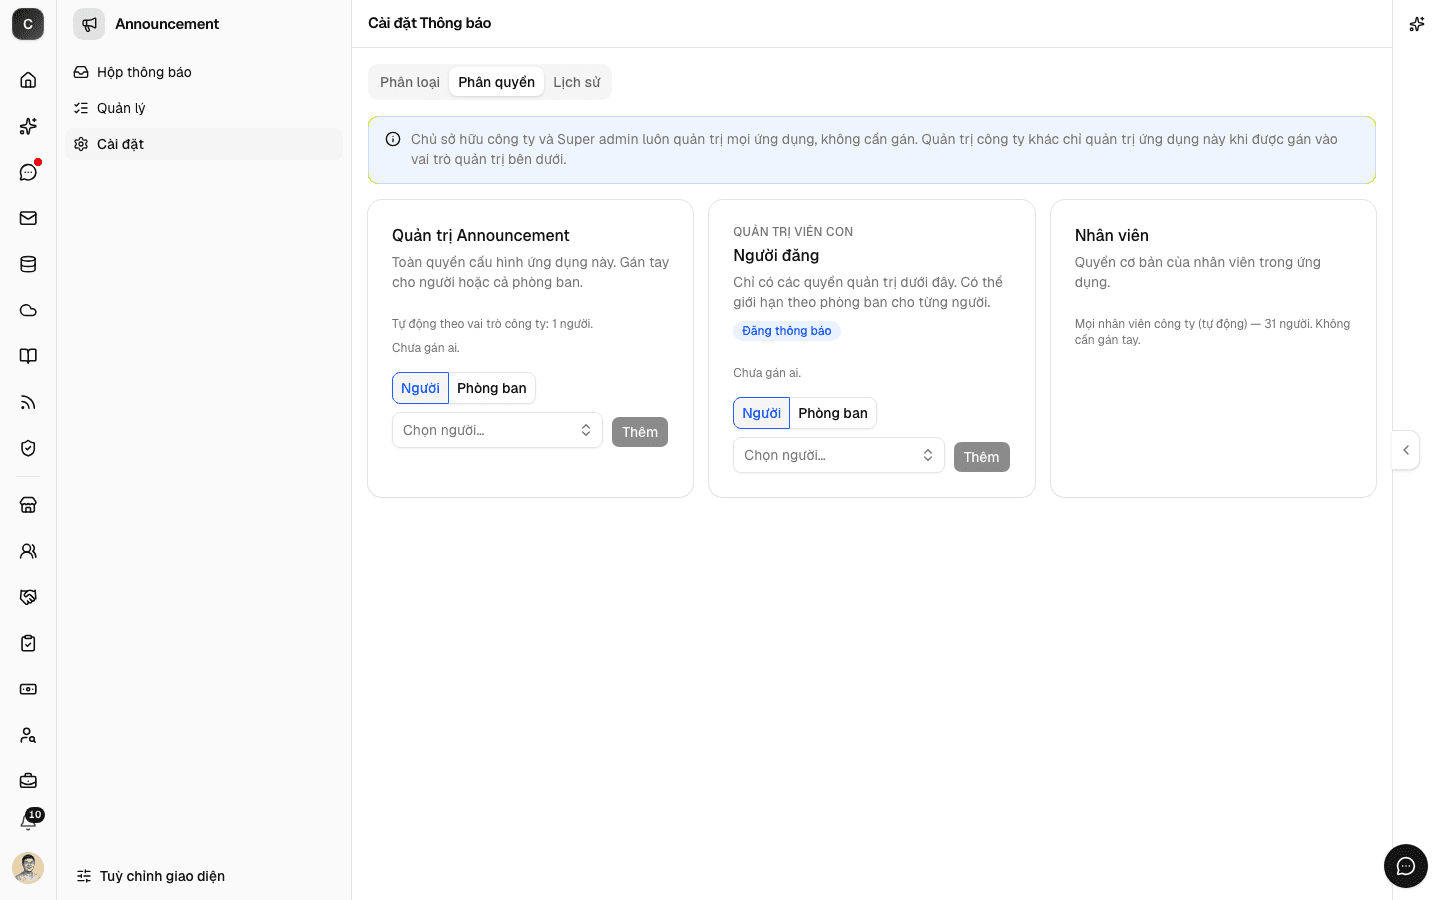
Task: Click Thêm in Người đăng card
Action: click(x=982, y=457)
